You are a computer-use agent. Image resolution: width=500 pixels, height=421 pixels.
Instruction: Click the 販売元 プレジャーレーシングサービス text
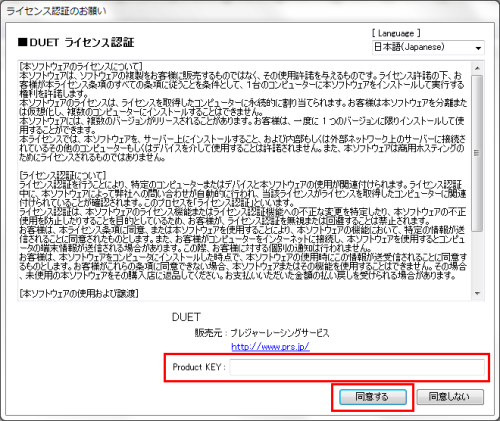tap(262, 333)
